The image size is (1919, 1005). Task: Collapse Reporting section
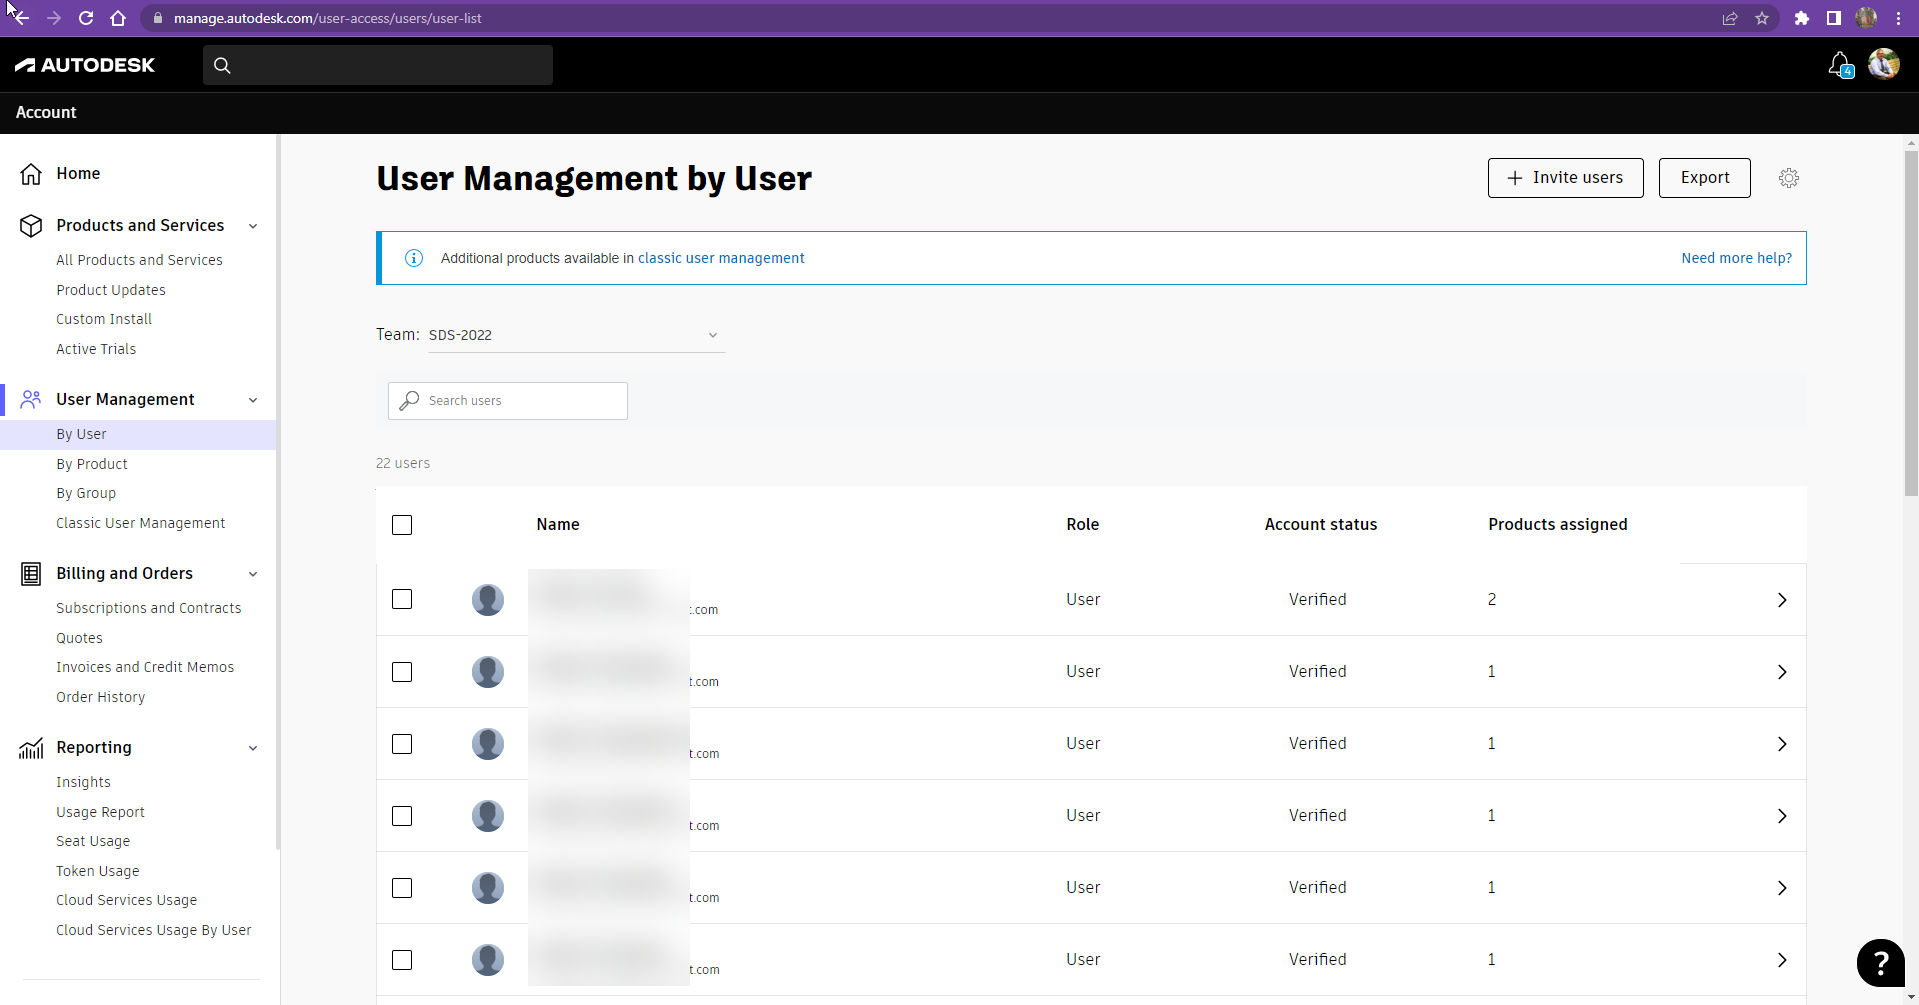point(253,748)
